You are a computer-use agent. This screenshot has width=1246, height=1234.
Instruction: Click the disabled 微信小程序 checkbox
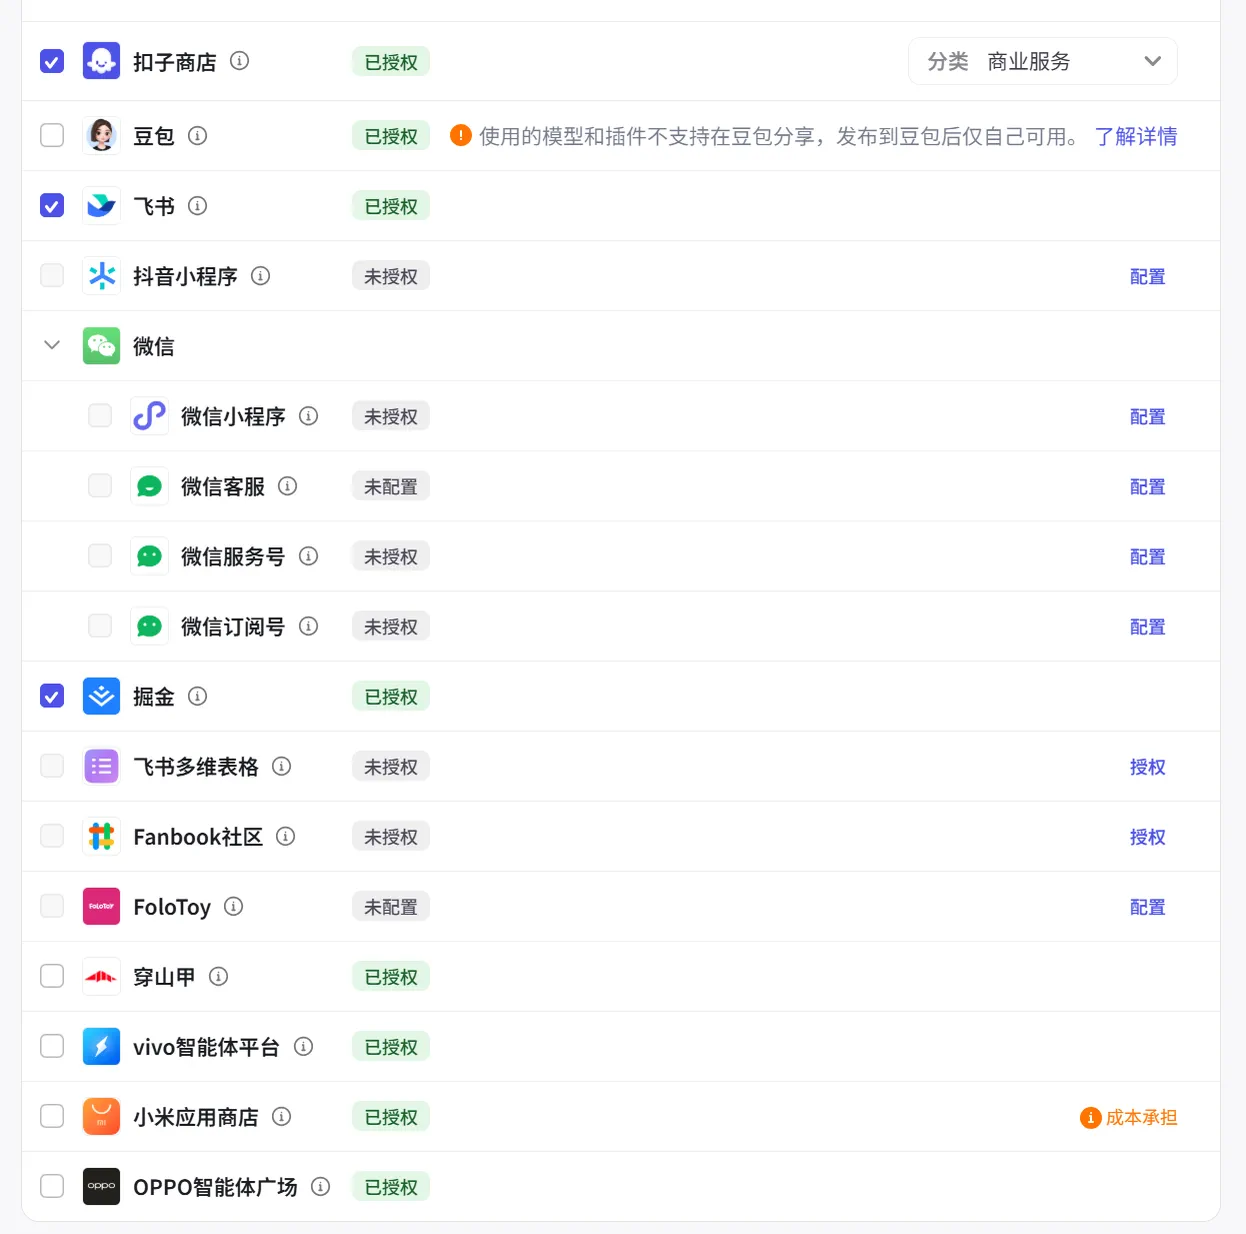pyautogui.click(x=100, y=415)
